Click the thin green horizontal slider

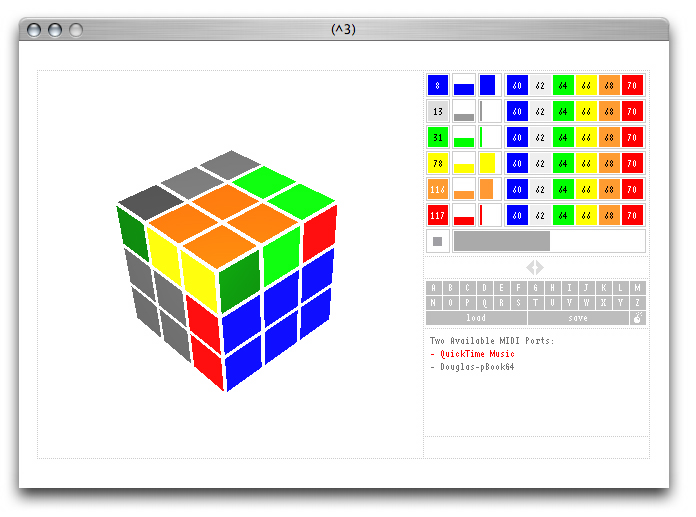point(490,138)
